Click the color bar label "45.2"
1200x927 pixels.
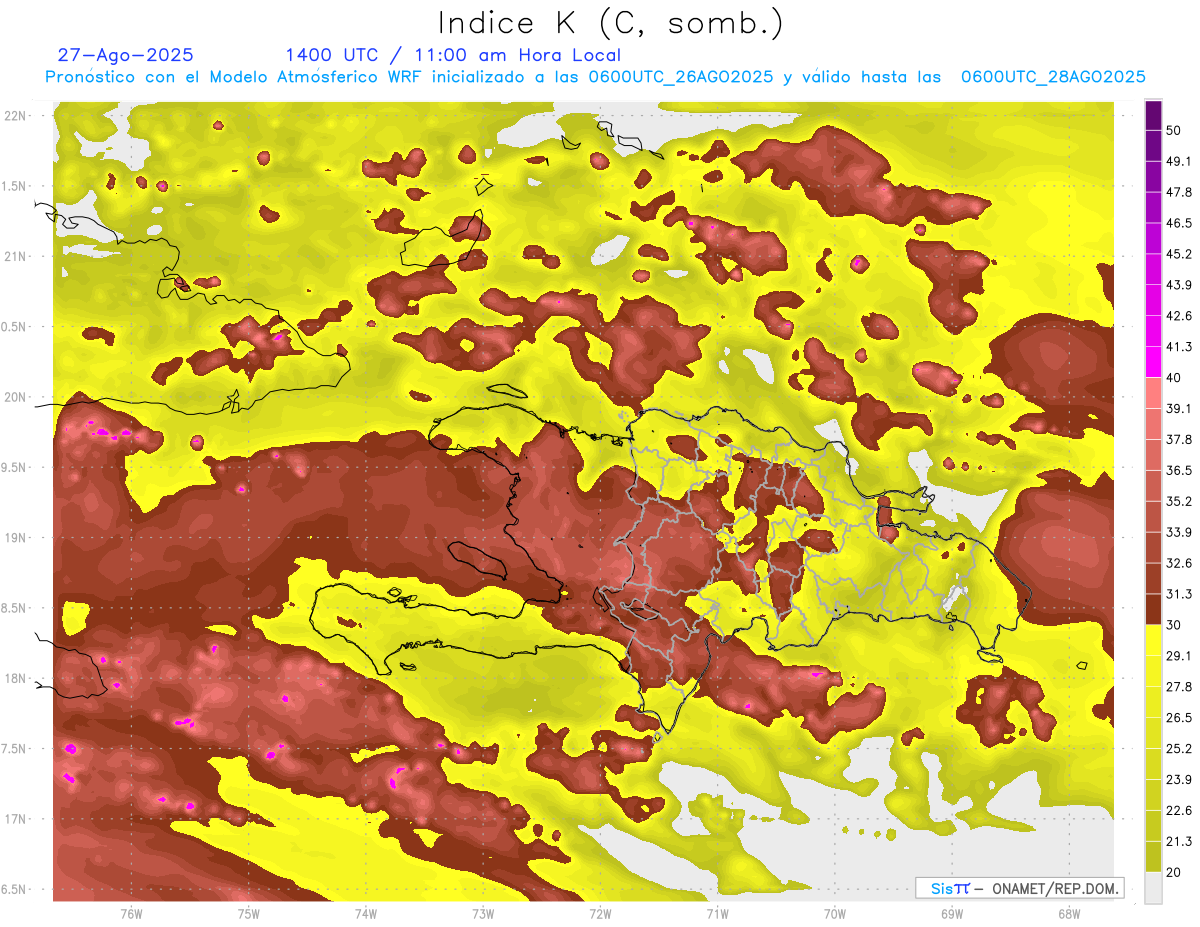pos(1178,254)
